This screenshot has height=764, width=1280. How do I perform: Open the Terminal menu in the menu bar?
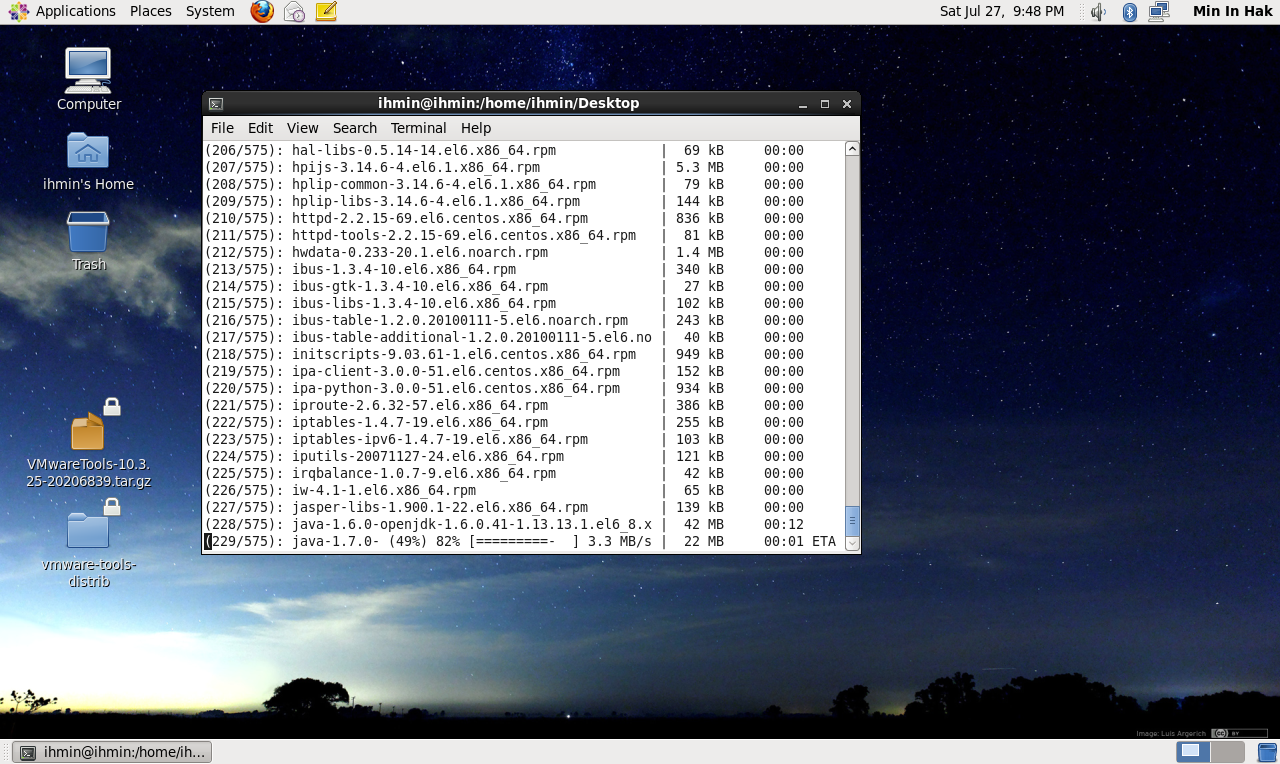click(x=418, y=128)
